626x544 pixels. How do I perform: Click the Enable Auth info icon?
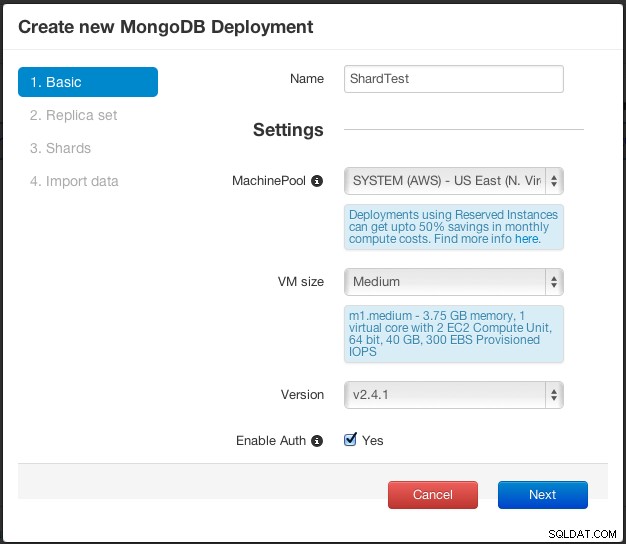317,441
